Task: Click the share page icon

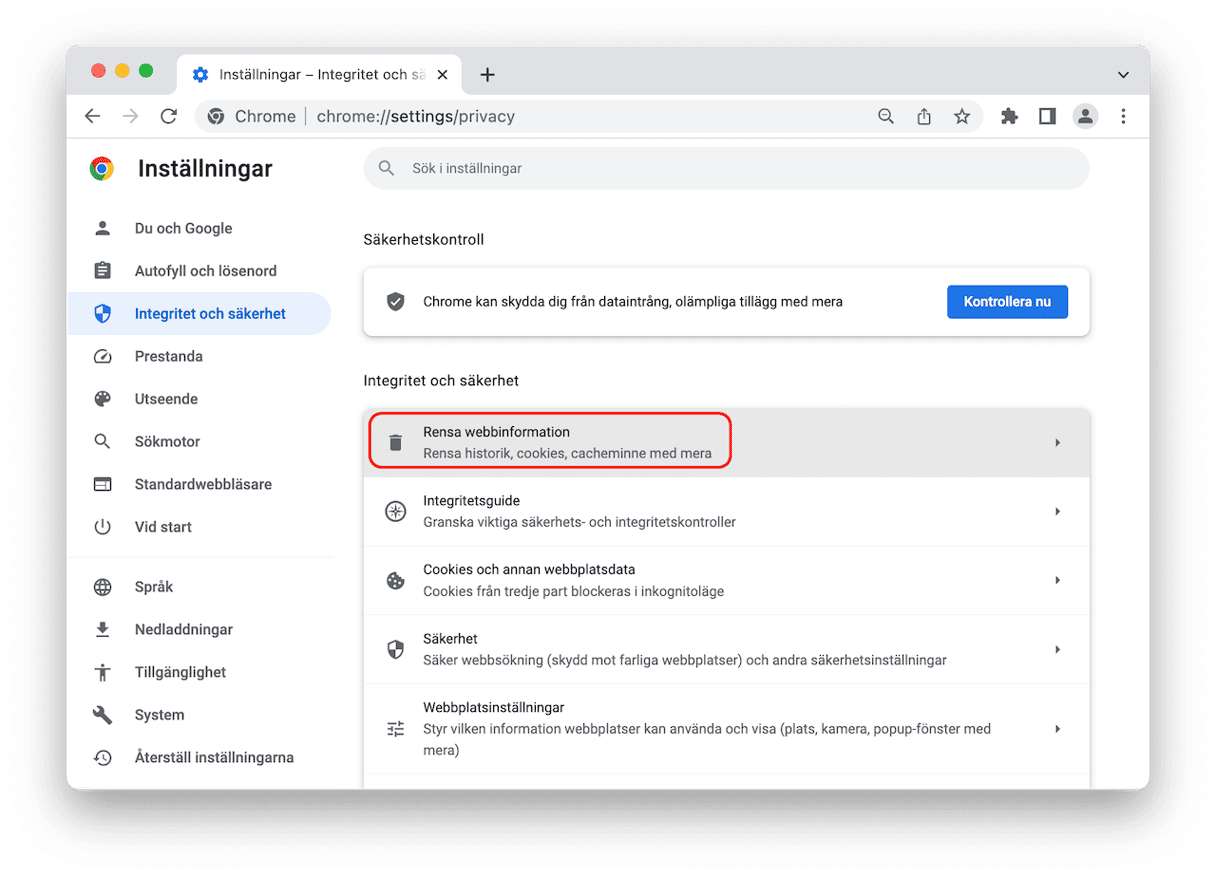Action: [924, 116]
